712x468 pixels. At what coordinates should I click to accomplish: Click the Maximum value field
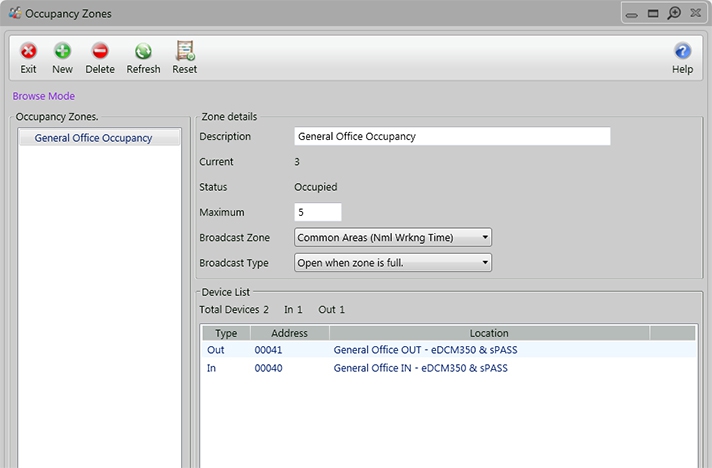(318, 212)
